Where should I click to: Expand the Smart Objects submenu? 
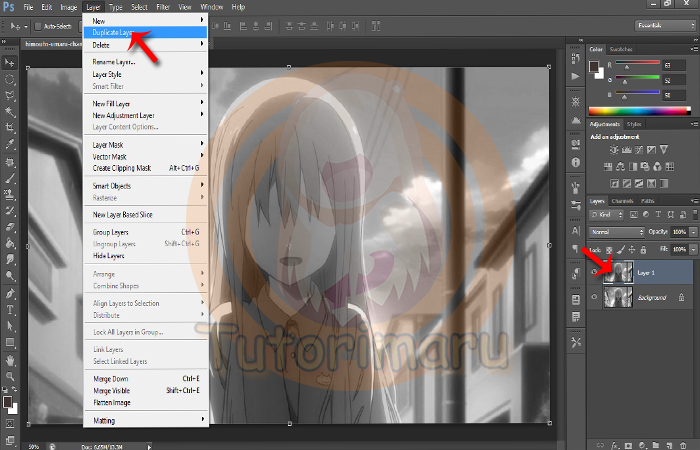(x=146, y=186)
